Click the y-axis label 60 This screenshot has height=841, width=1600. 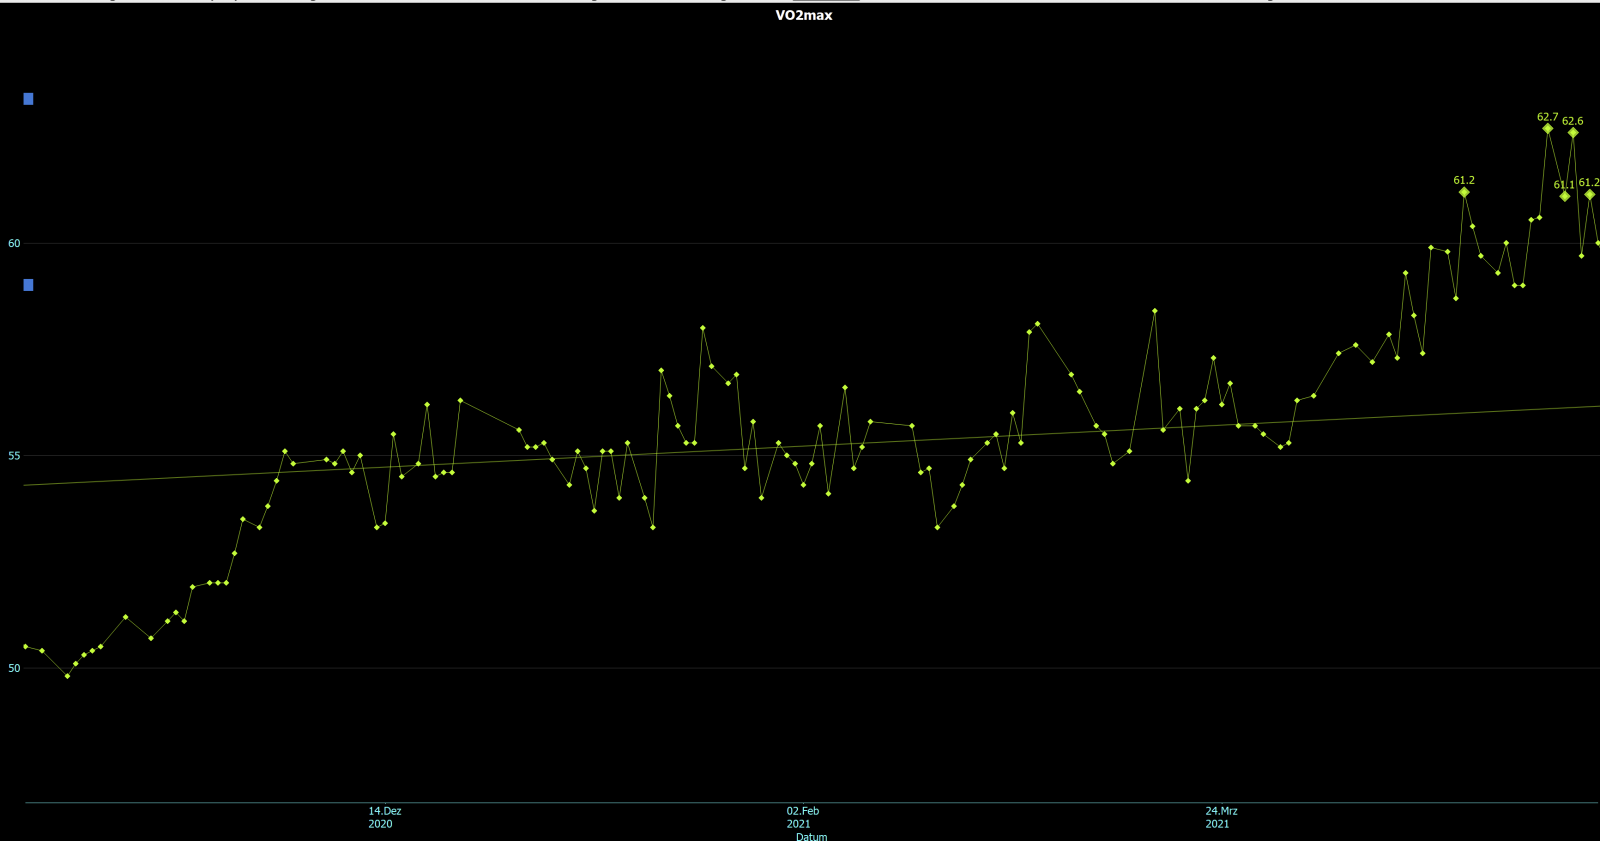14,243
